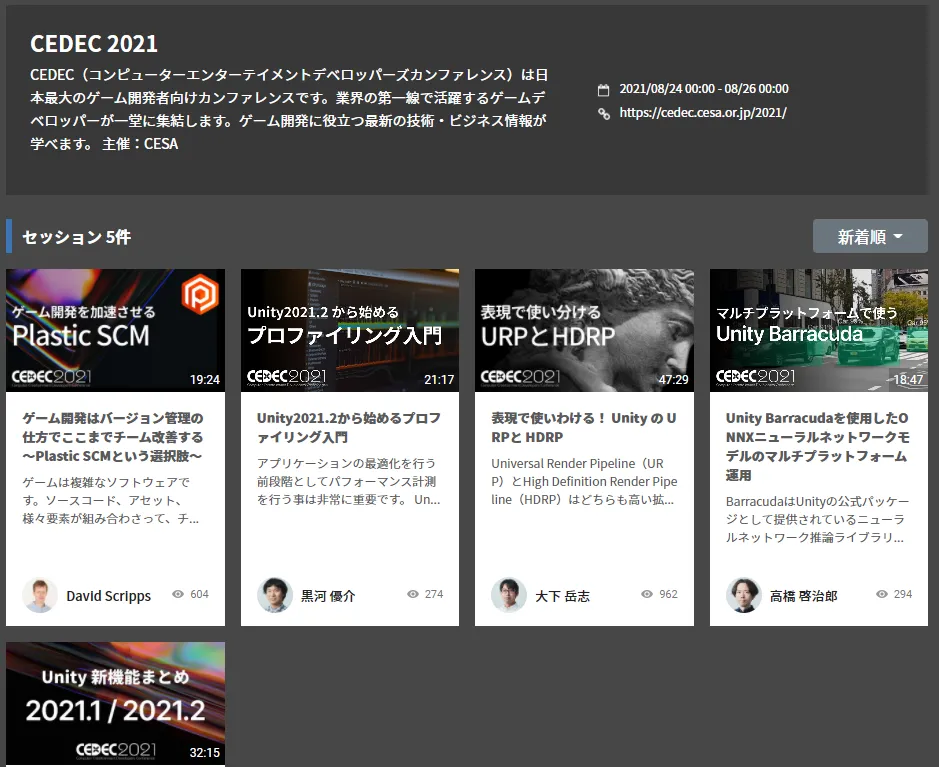This screenshot has height=767, width=939.
Task: Open the Unity Barracuda video thumbnail
Action: (819, 330)
